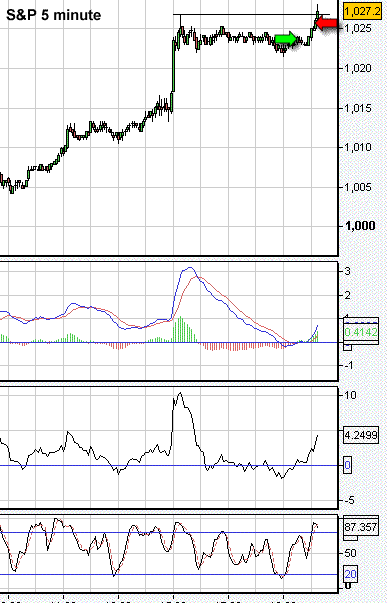Select the yellow 1,027.2 current price label
Viewport: 387px width, 603px height.
362,11
